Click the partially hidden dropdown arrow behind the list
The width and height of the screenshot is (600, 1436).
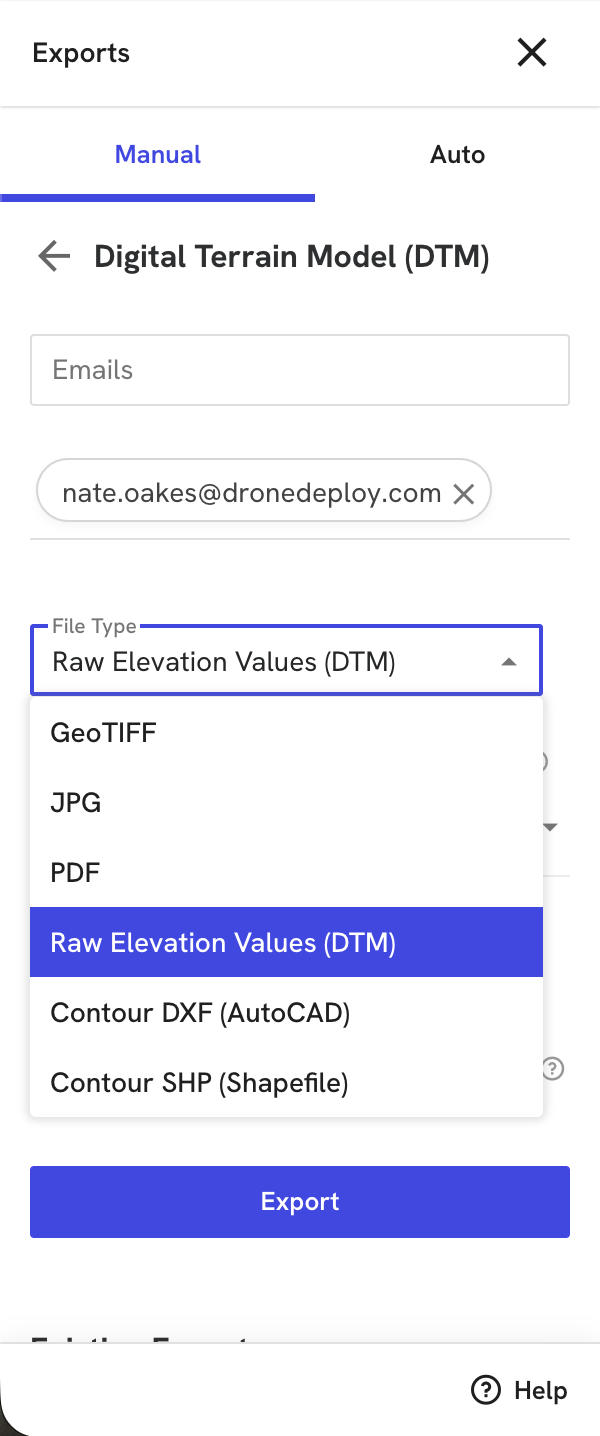pos(550,827)
